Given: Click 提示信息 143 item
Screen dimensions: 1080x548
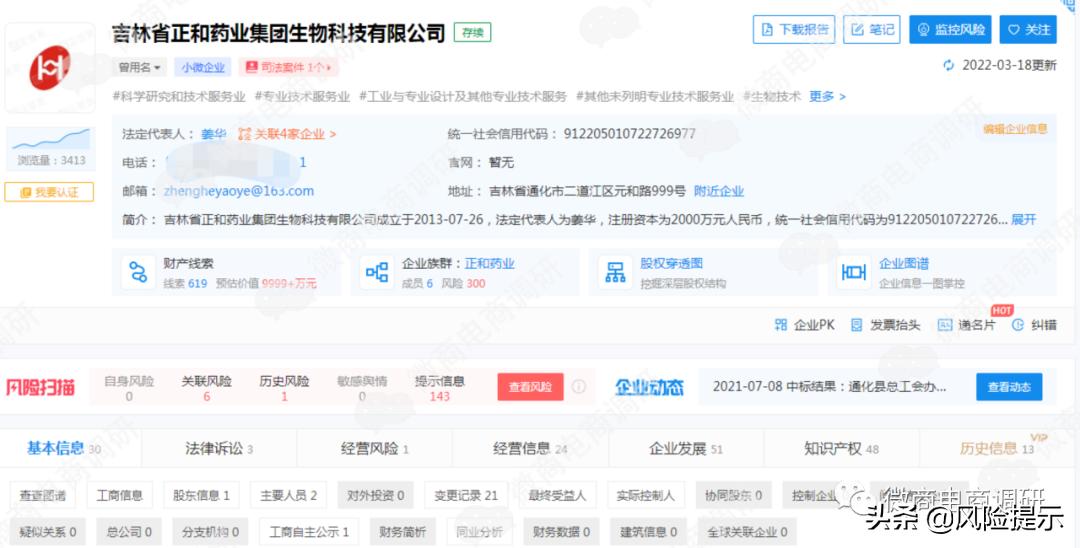Looking at the screenshot, I should click(x=439, y=388).
